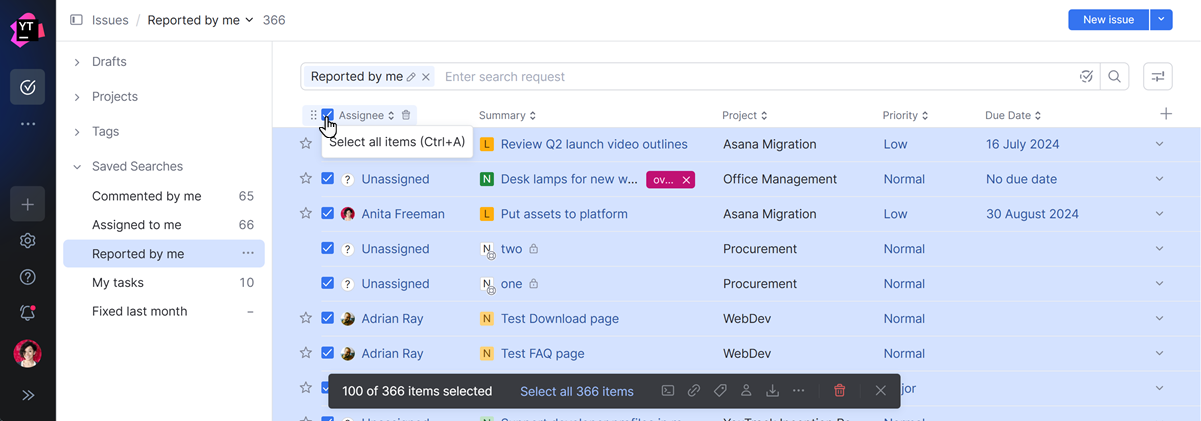Open notifications bell in left sidebar
Viewport: 1201px width, 421px height.
(28, 313)
